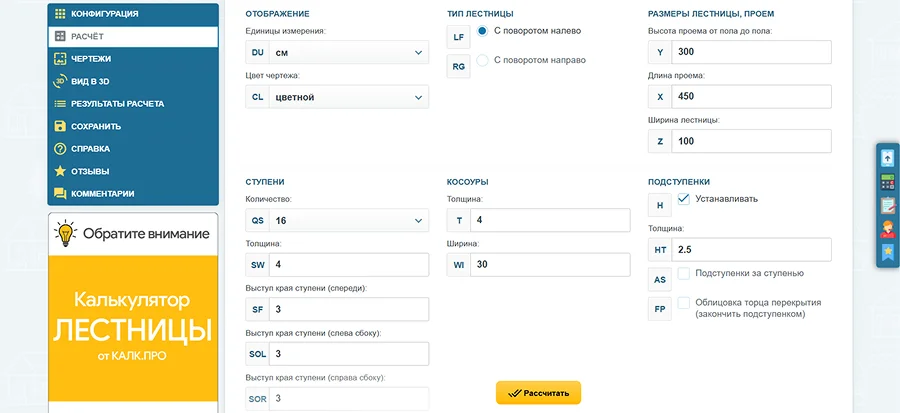Click the Калькулятор лестницы yellow banner
The width and height of the screenshot is (900, 413).
pos(133,329)
